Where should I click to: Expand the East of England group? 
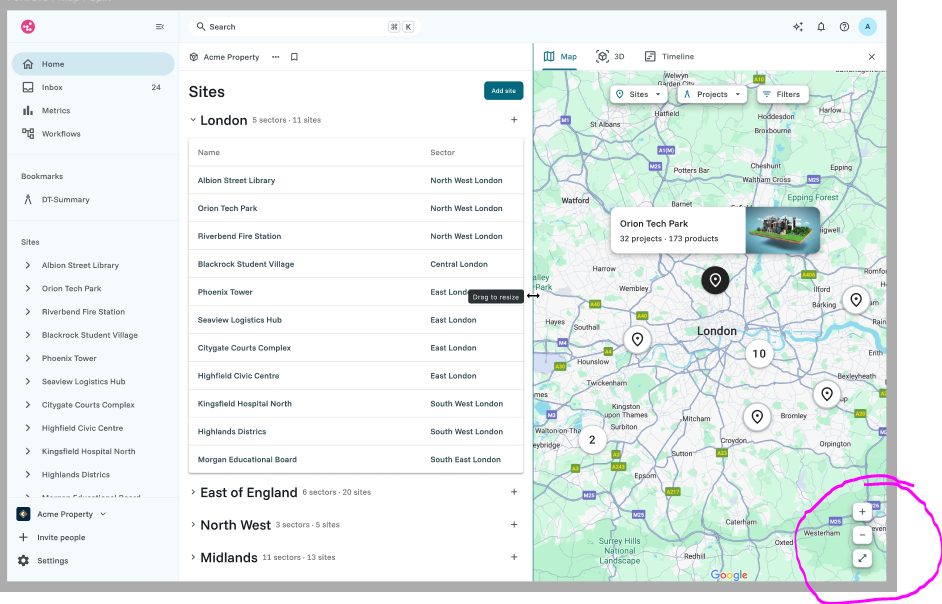point(193,492)
